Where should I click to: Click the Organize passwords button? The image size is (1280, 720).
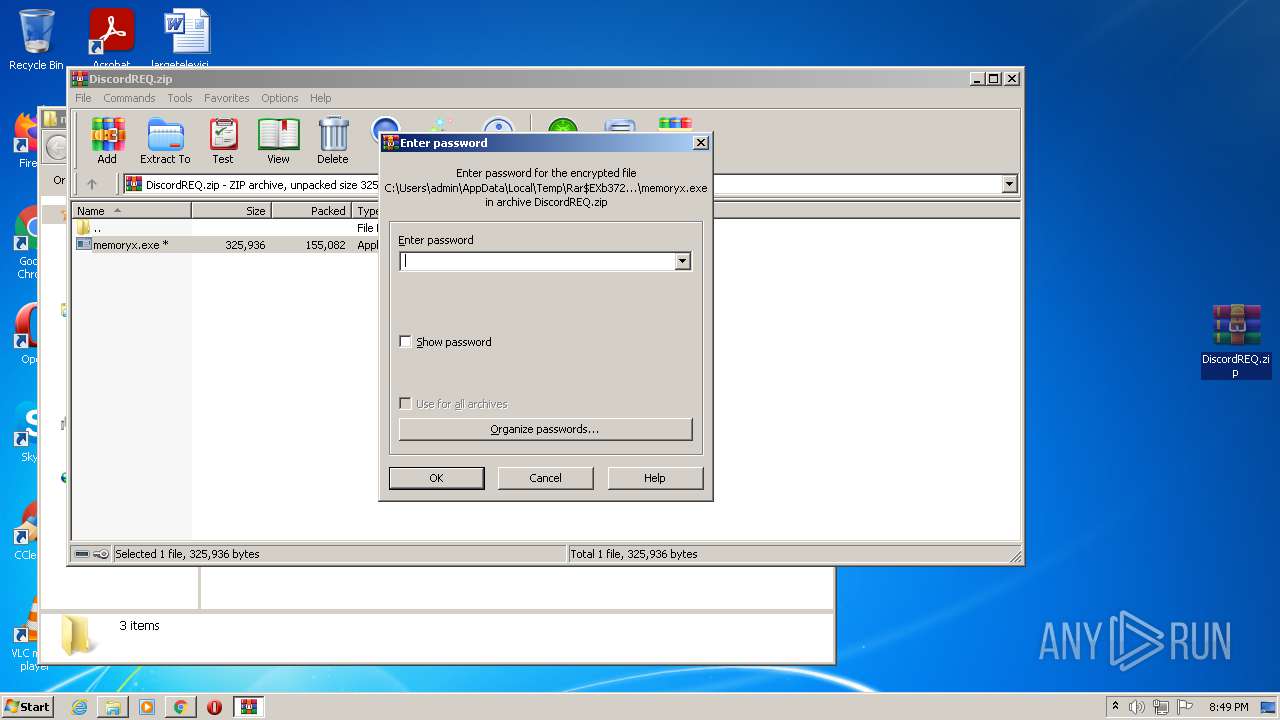coord(545,429)
